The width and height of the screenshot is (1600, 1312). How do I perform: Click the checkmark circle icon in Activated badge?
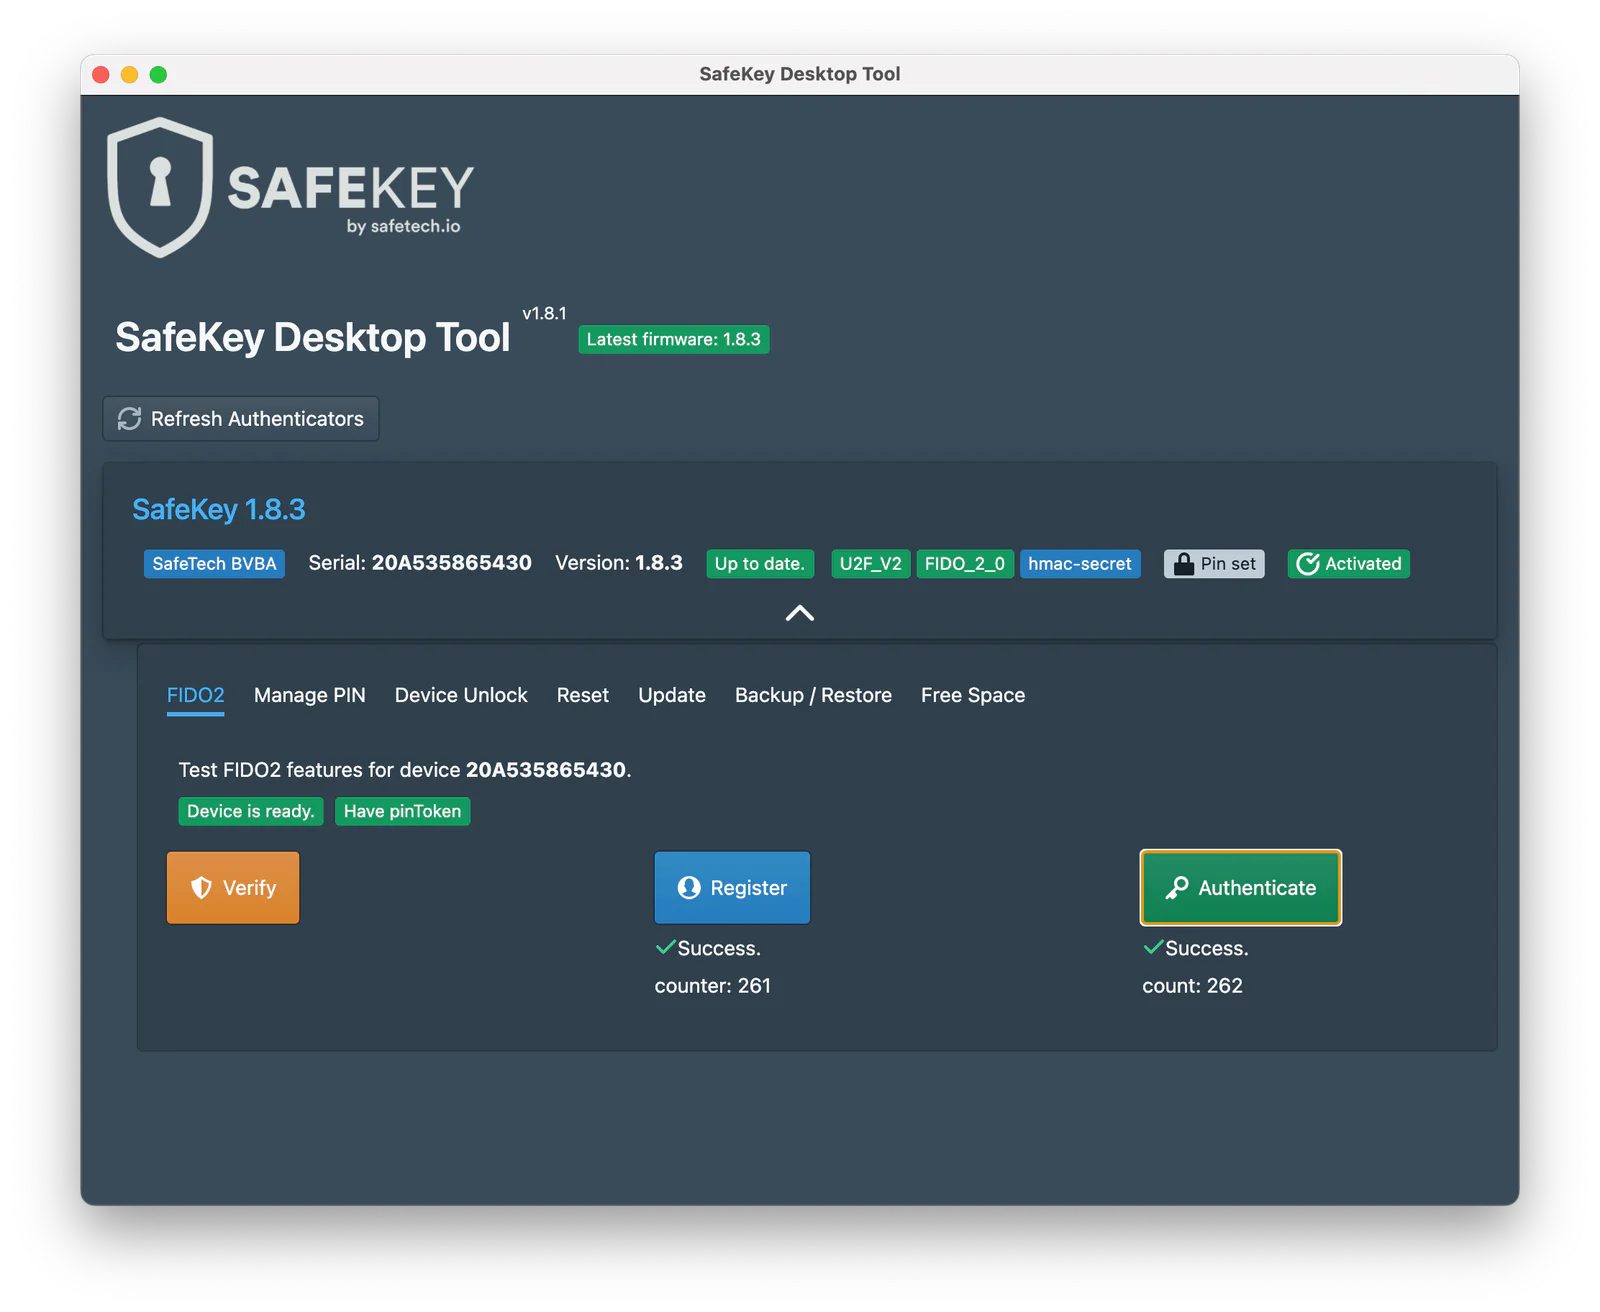coord(1308,564)
